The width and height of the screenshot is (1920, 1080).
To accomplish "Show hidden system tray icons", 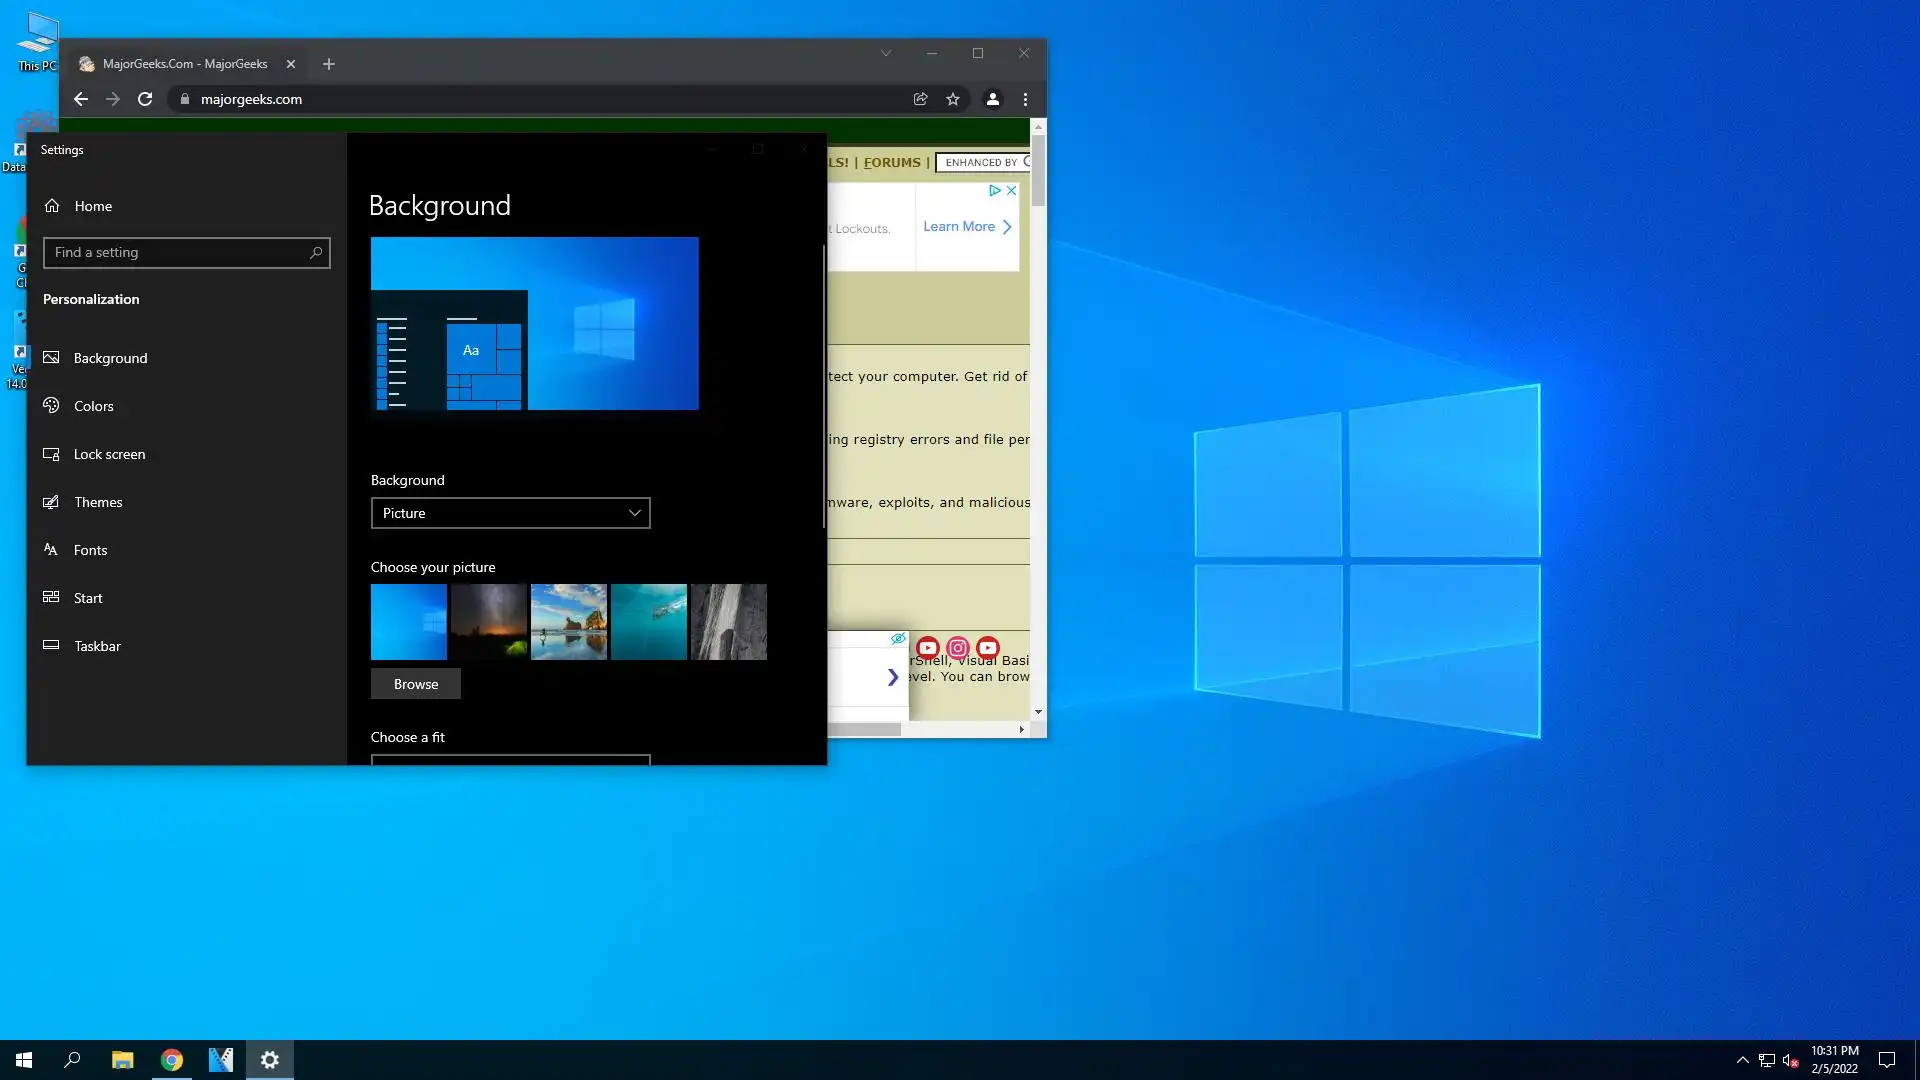I will click(x=1742, y=1060).
